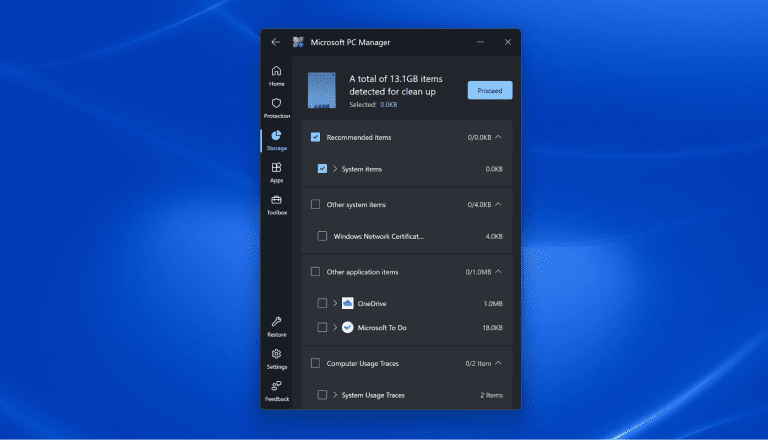Select the Storage tab in sidebar
Screen dimensions: 768x440
[276, 140]
